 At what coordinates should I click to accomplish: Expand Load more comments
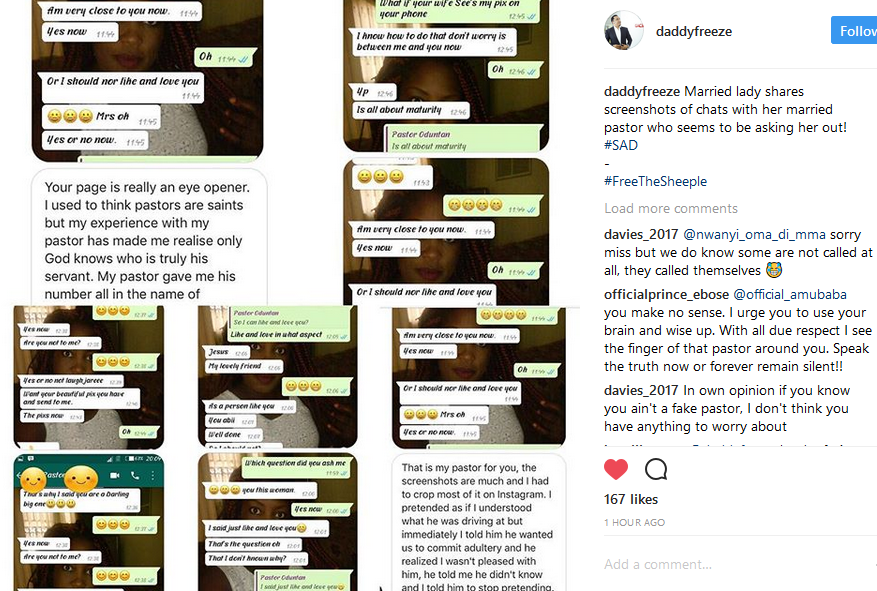[x=671, y=209]
